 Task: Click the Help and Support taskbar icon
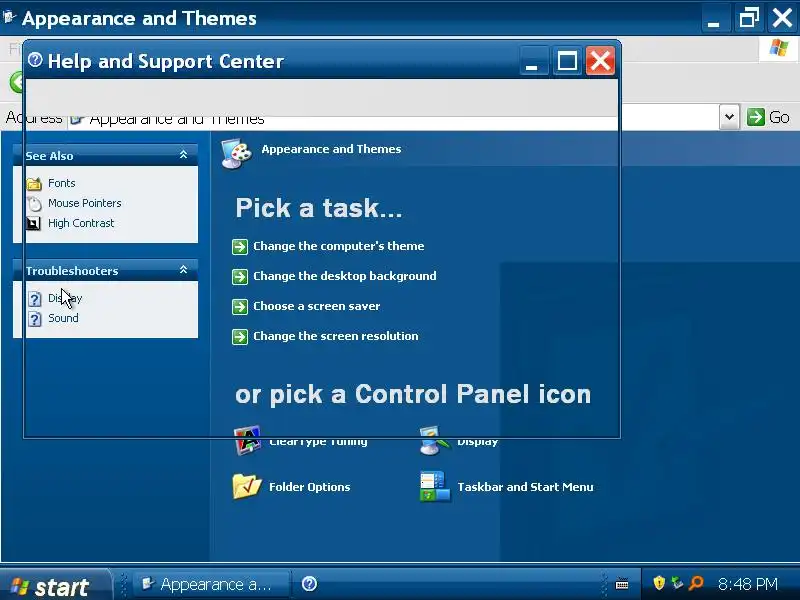[309, 584]
